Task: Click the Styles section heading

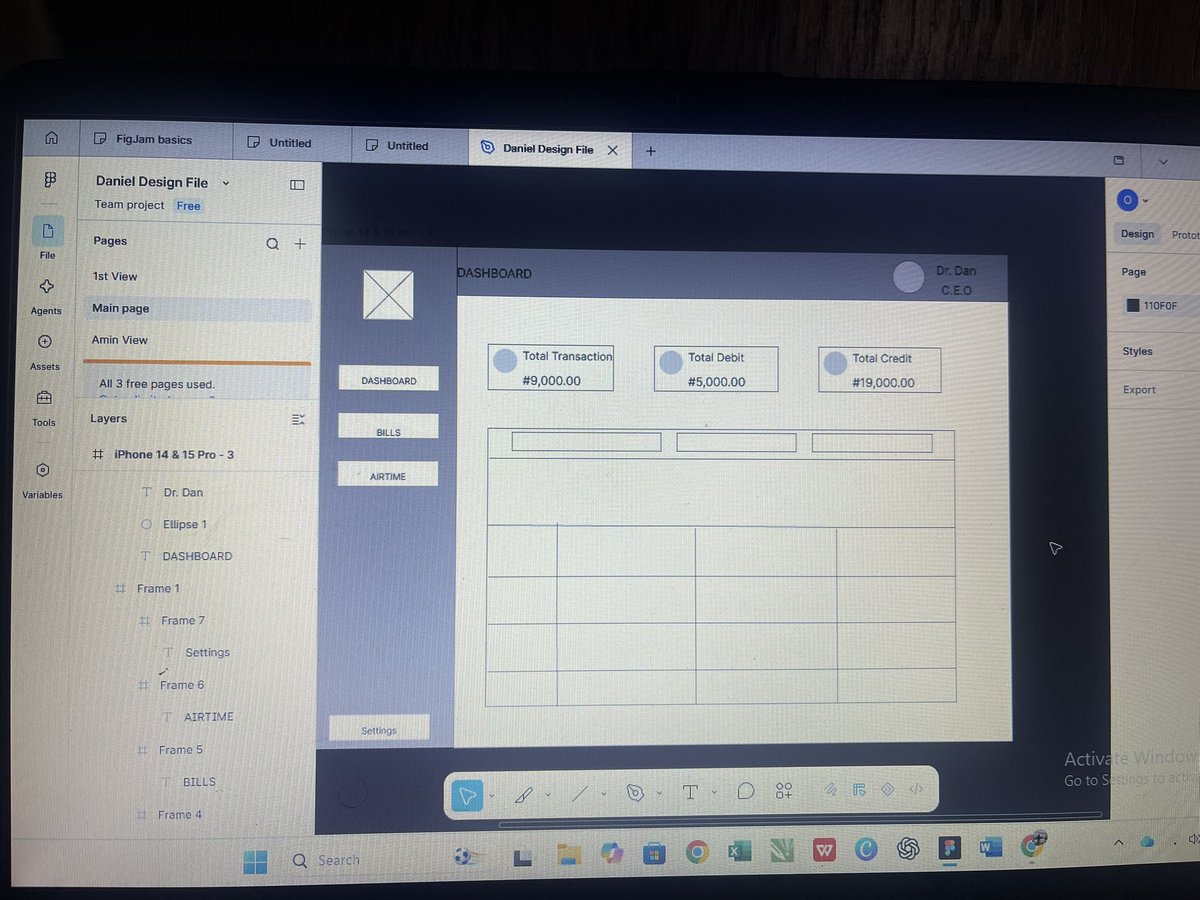Action: pyautogui.click(x=1137, y=352)
